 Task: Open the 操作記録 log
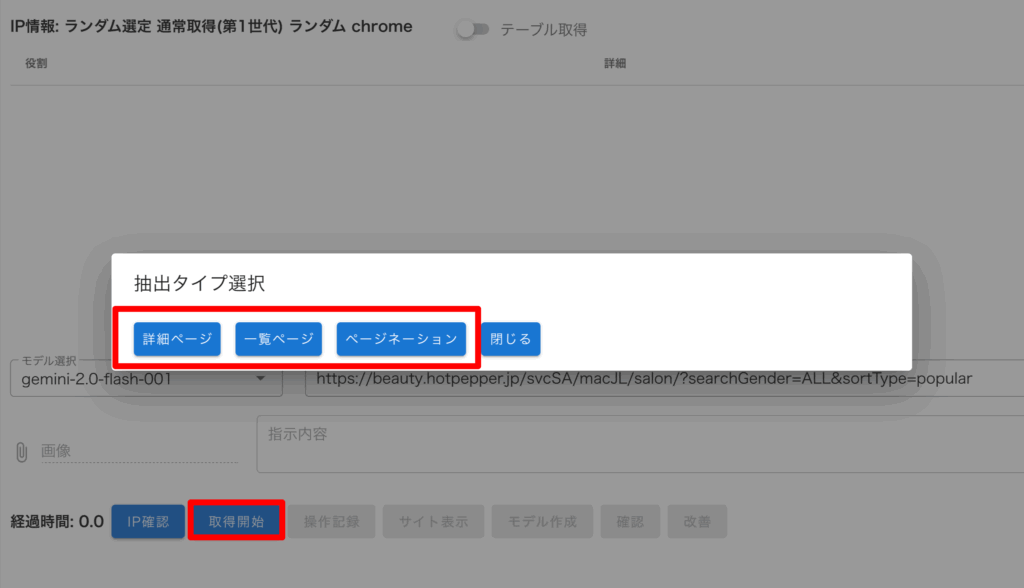(331, 521)
